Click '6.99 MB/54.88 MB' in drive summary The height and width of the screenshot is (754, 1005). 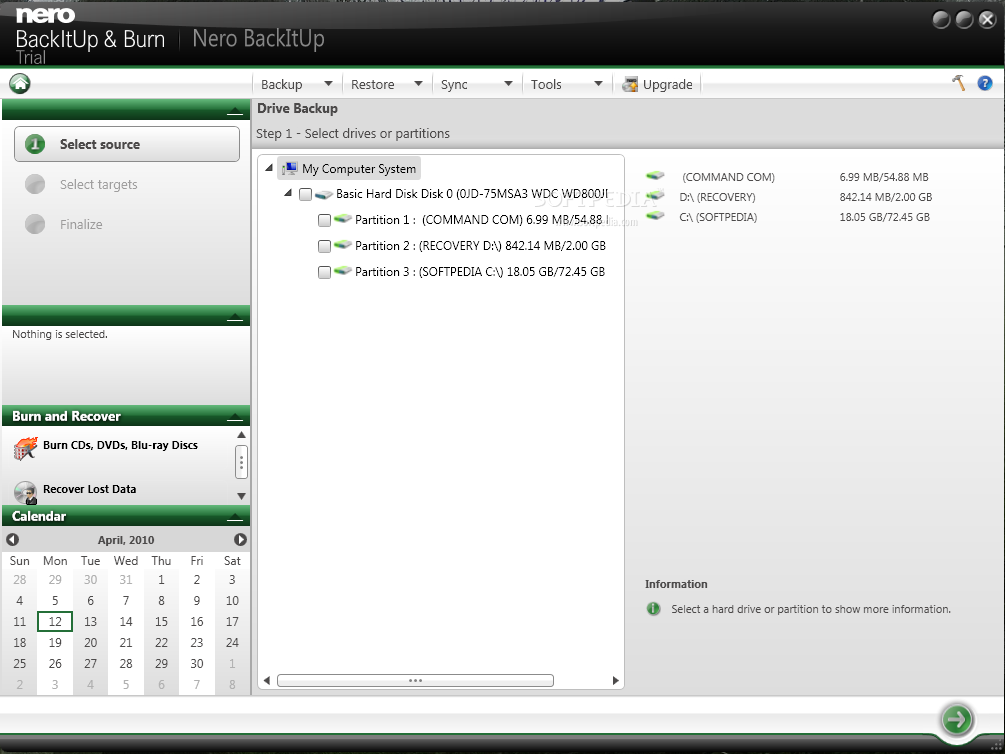click(884, 177)
